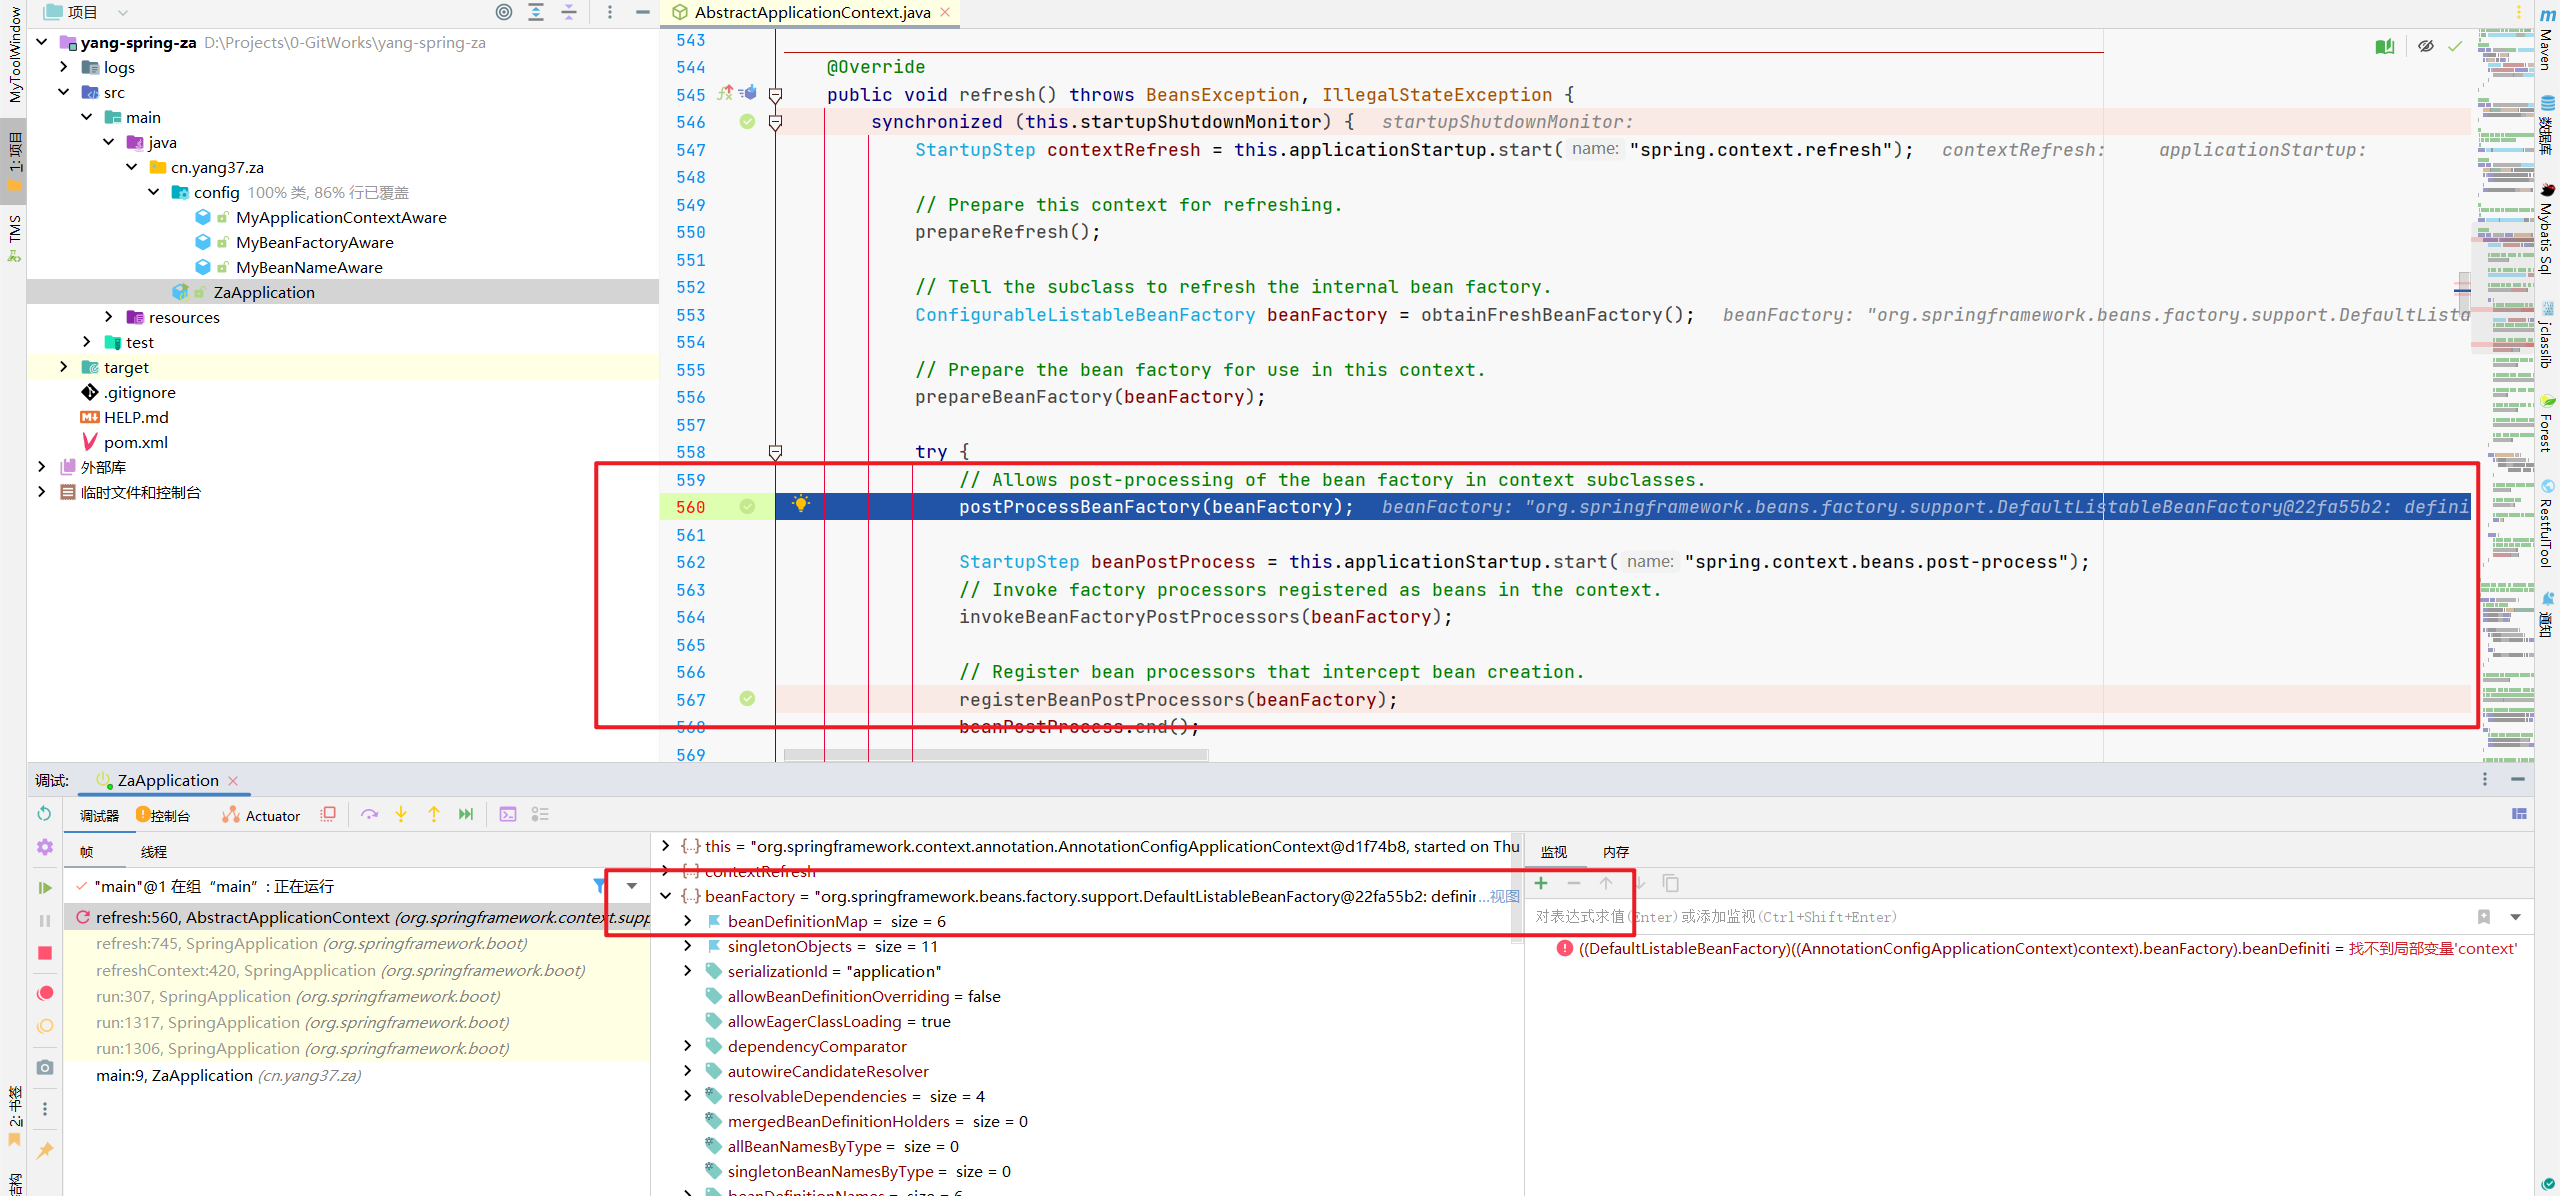The width and height of the screenshot is (2560, 1196).
Task: Locate current file with target icon
Action: click(x=504, y=12)
